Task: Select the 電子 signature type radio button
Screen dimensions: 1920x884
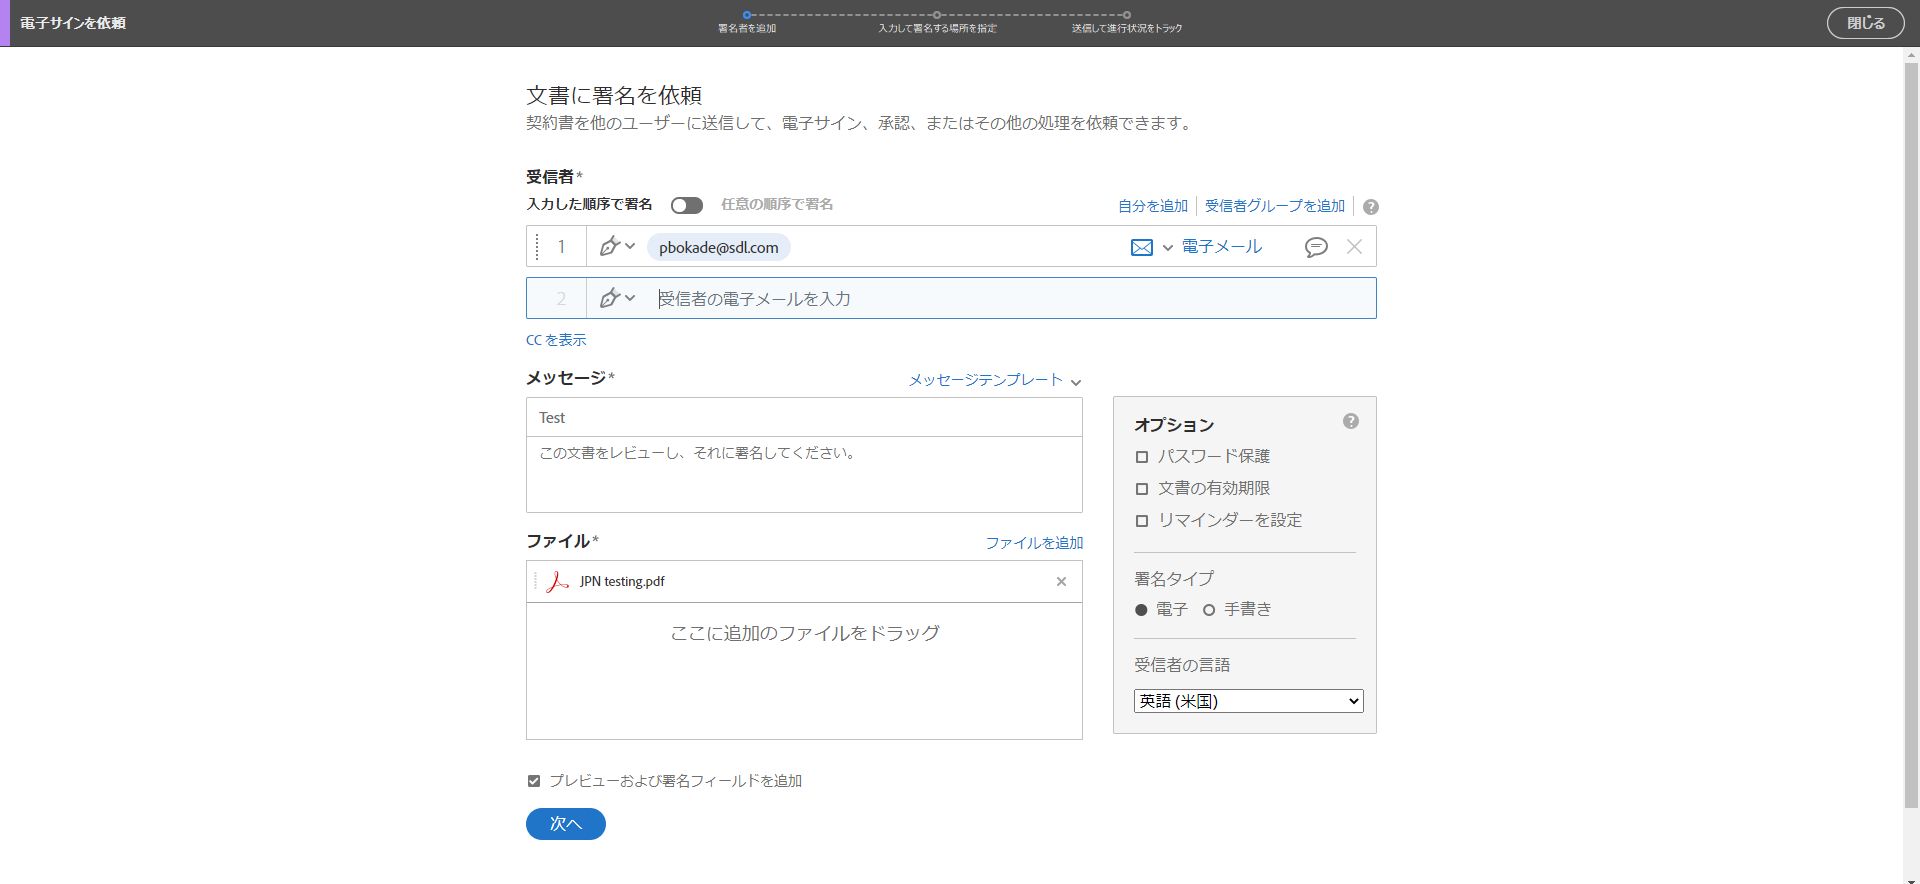Action: coord(1141,610)
